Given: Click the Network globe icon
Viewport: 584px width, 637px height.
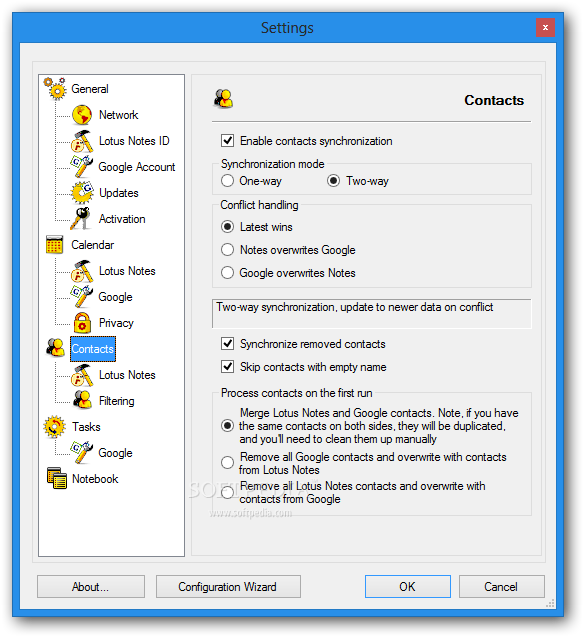Looking at the screenshot, I should click(x=82, y=115).
